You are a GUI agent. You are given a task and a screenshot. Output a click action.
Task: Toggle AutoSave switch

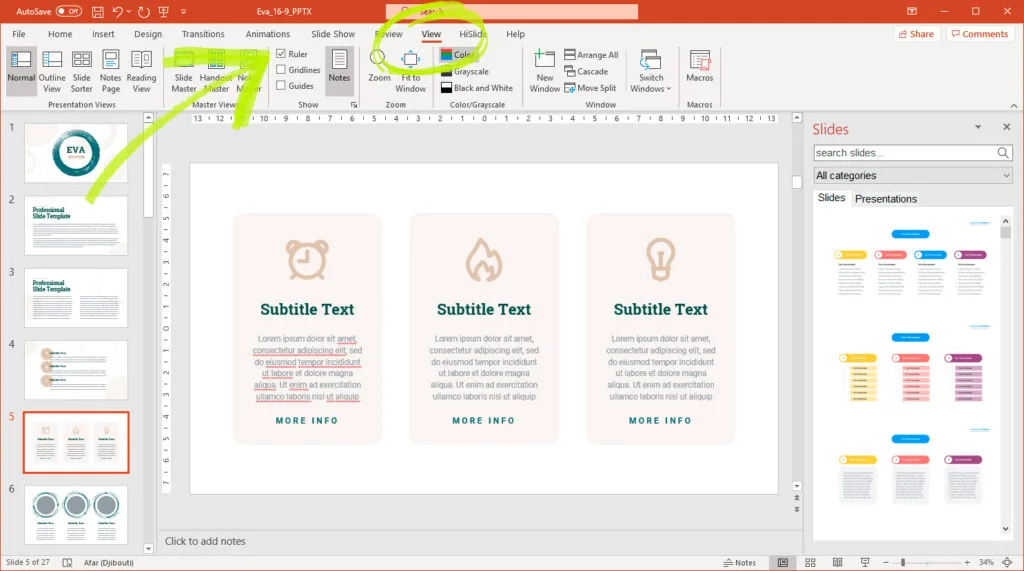pos(69,11)
